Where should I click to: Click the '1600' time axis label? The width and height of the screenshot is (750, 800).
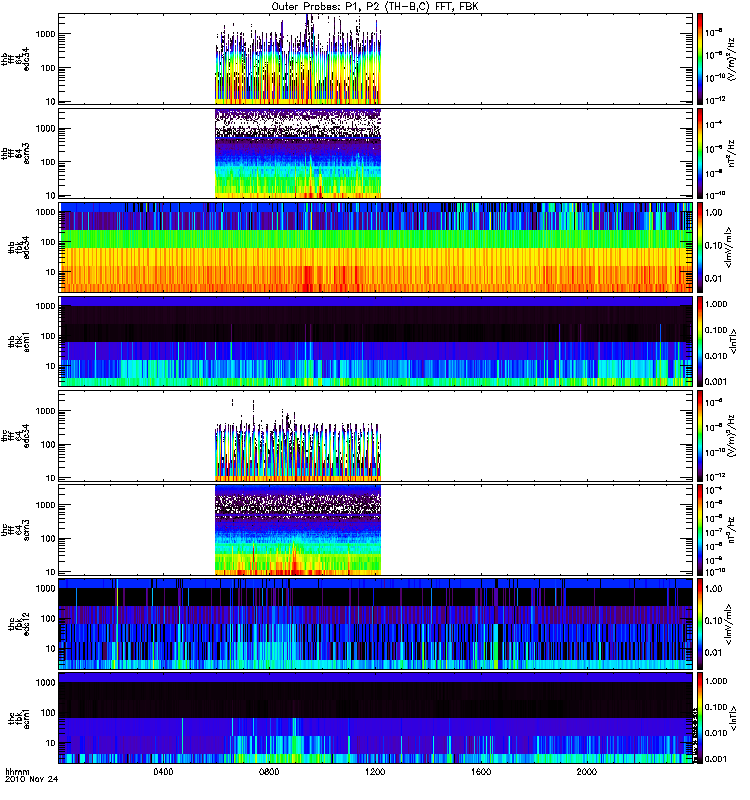481,771
